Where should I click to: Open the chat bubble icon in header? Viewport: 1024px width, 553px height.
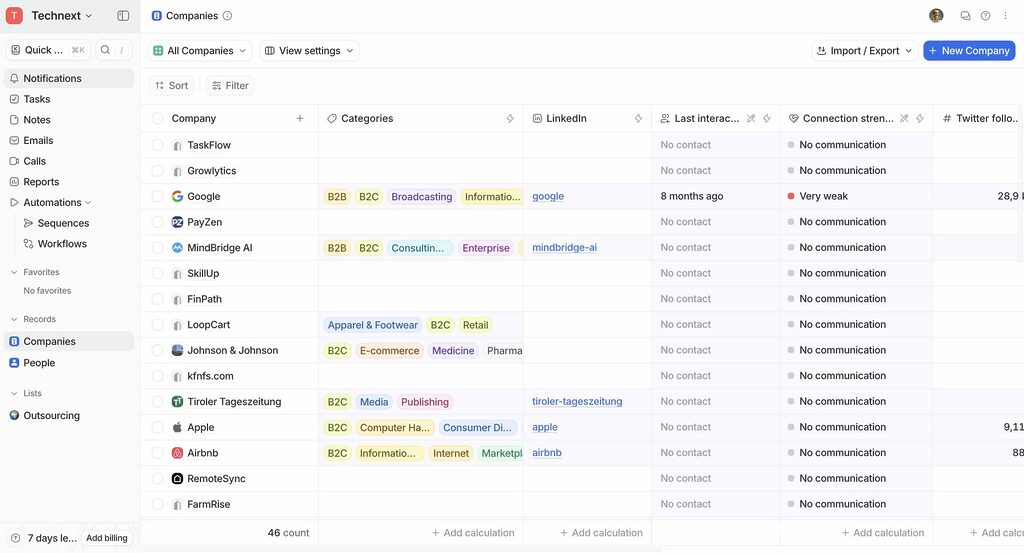(x=965, y=16)
